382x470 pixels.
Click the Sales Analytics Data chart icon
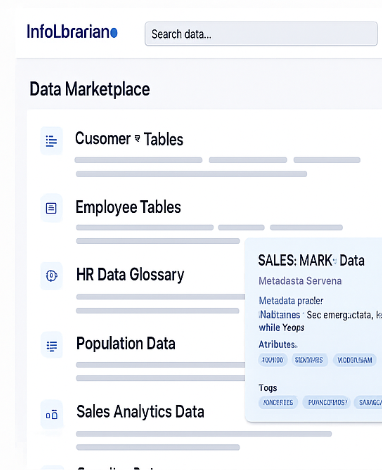[x=52, y=414]
